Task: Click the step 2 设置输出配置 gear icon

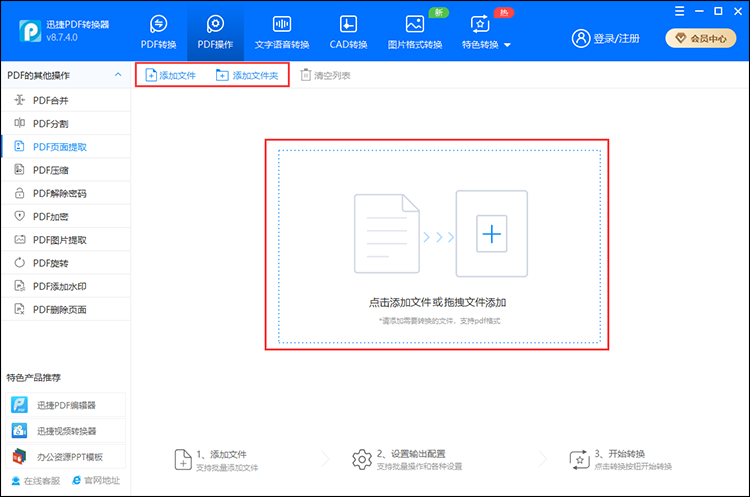Action: tap(362, 460)
